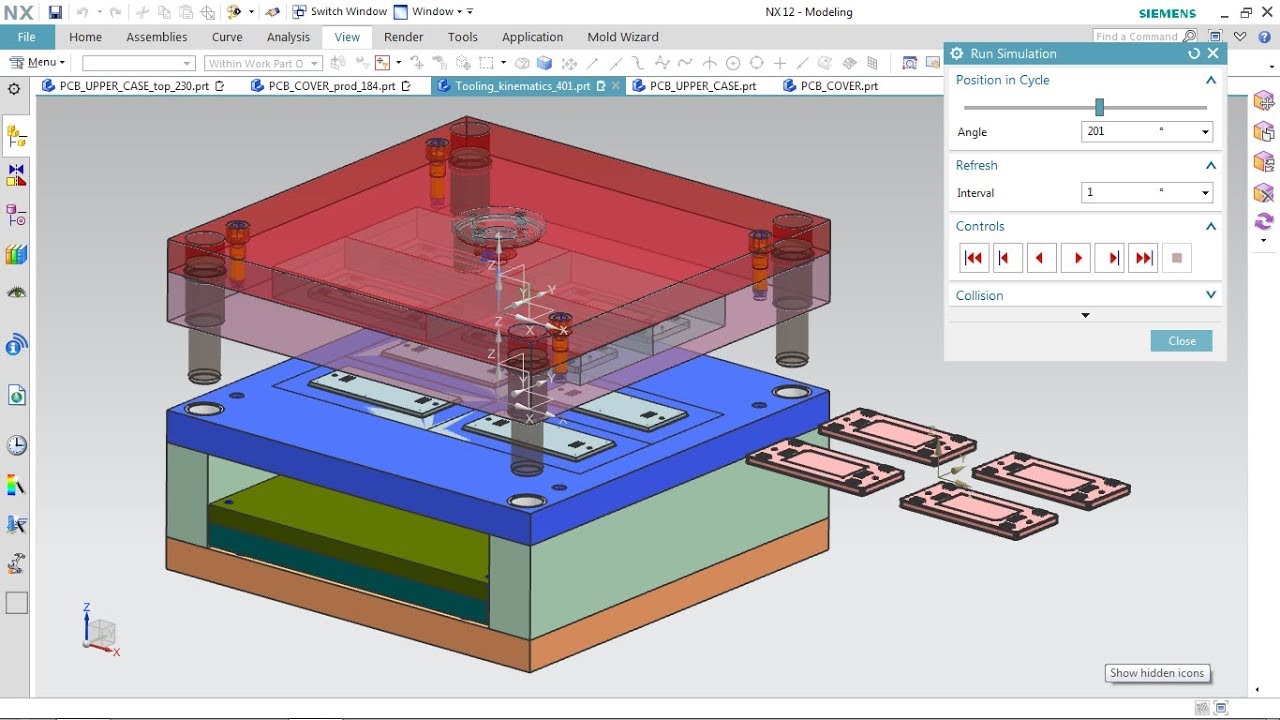
Task: Collapse the Controls section
Action: pos(1211,226)
